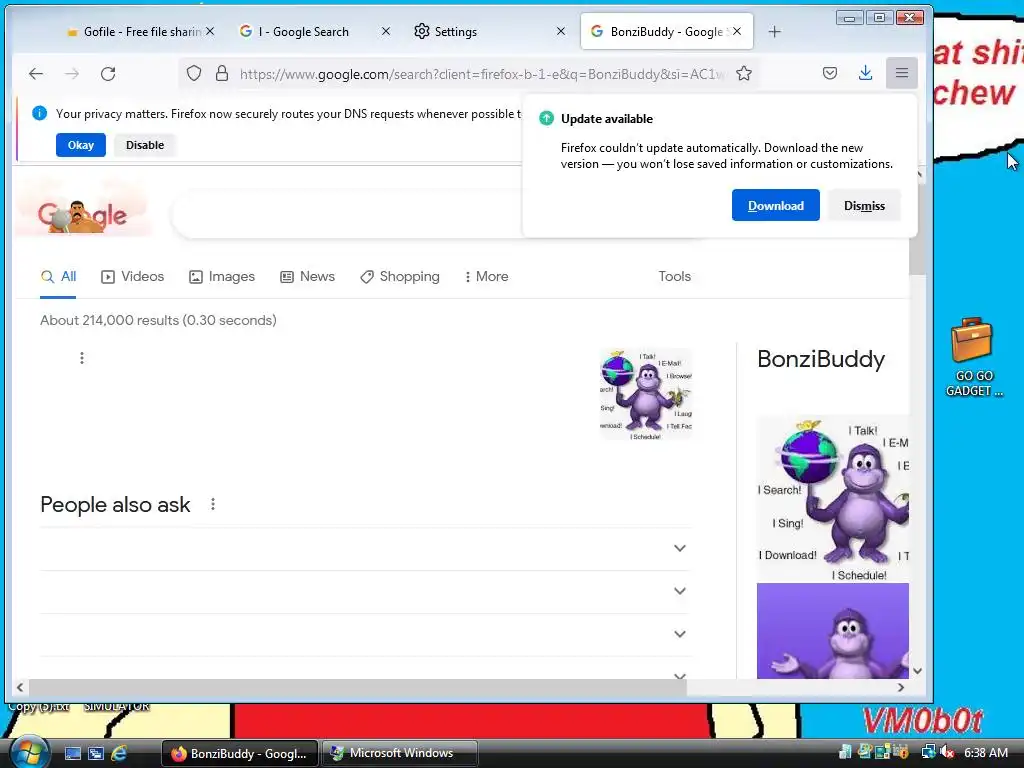This screenshot has height=768, width=1024.
Task: Select BonziBuddy Firefox taskbar button
Action: pyautogui.click(x=239, y=753)
